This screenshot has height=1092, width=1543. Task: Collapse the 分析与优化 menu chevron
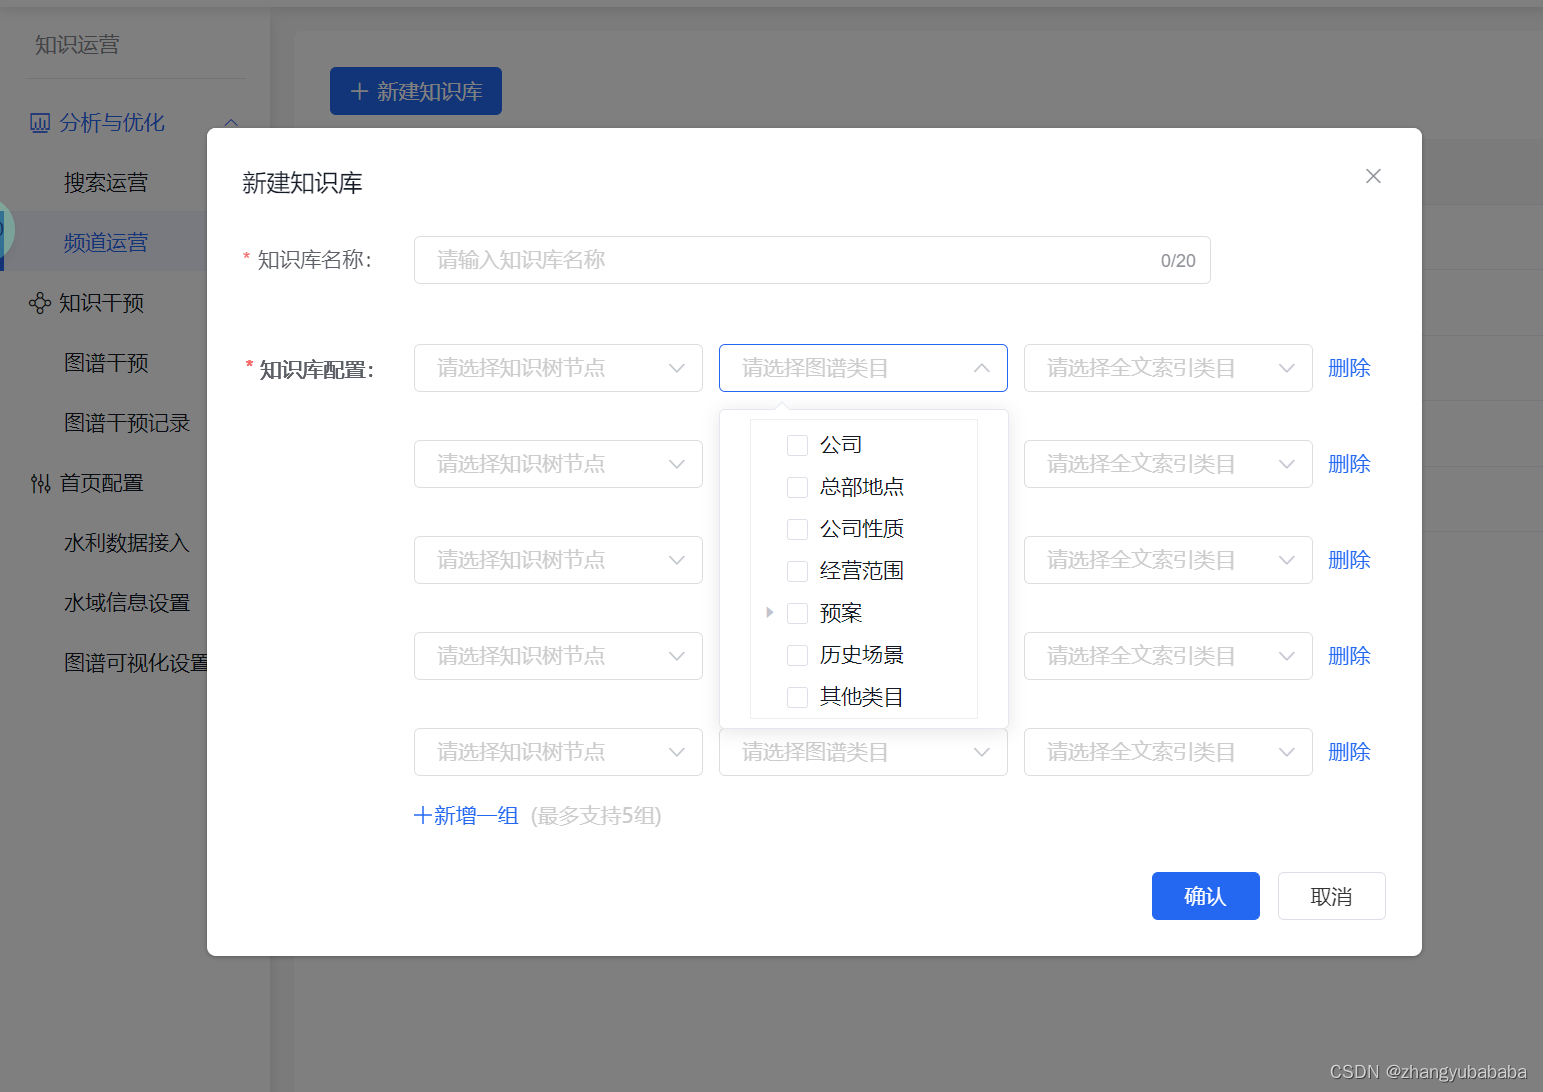pyautogui.click(x=231, y=123)
